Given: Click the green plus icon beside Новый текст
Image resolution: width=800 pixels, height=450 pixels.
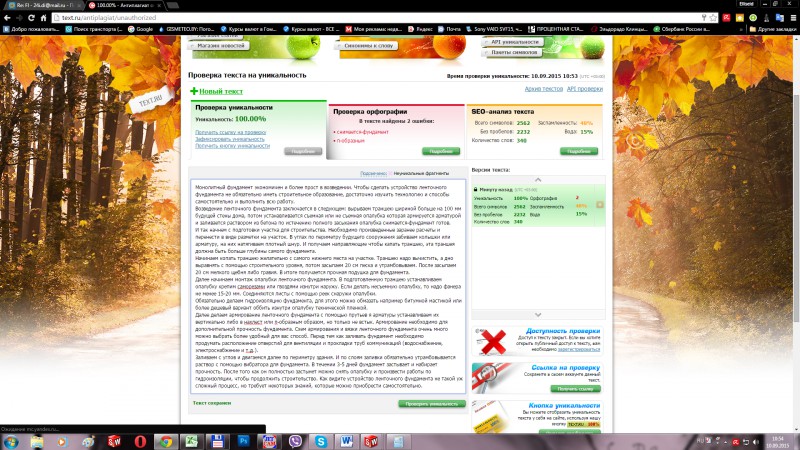Looking at the screenshot, I should (194, 91).
